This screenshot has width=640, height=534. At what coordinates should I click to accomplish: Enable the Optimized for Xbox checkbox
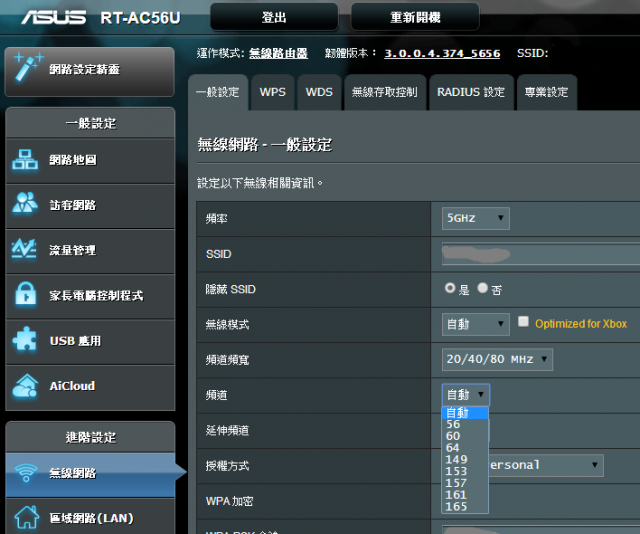click(523, 321)
